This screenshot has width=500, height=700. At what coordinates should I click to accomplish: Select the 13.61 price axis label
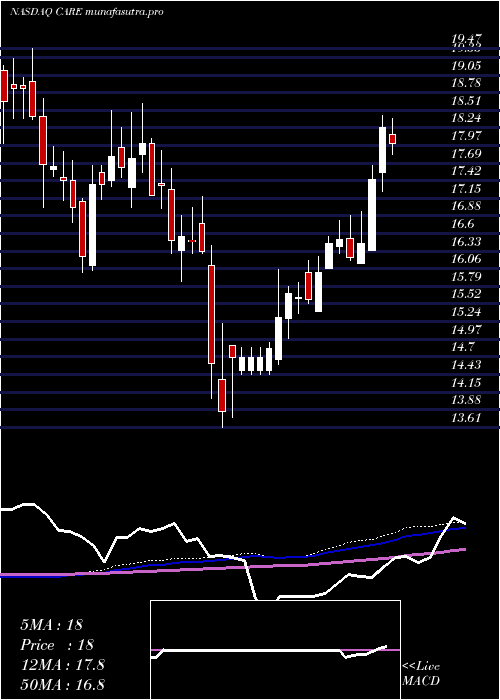point(466,418)
